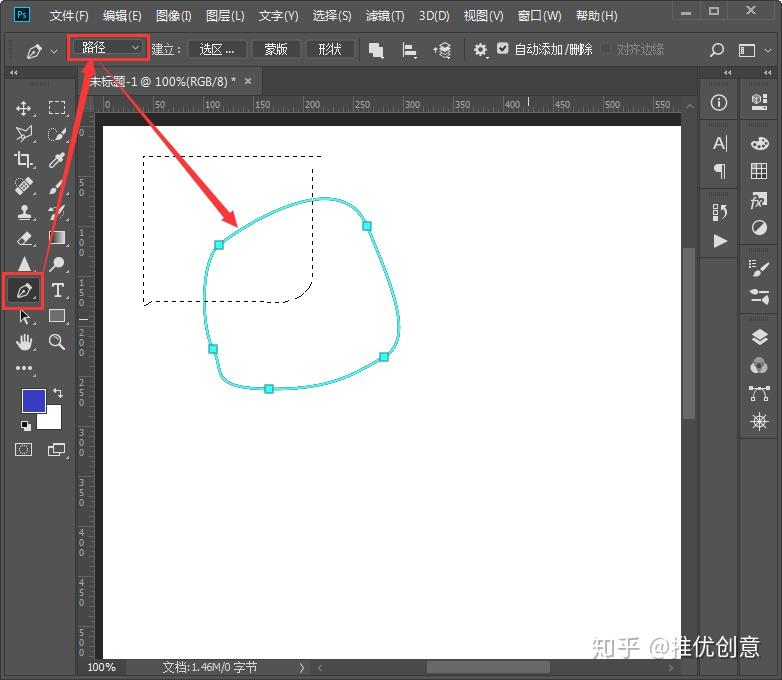Pick the Zoom tool in toolbar
Image resolution: width=782 pixels, height=680 pixels.
click(57, 342)
